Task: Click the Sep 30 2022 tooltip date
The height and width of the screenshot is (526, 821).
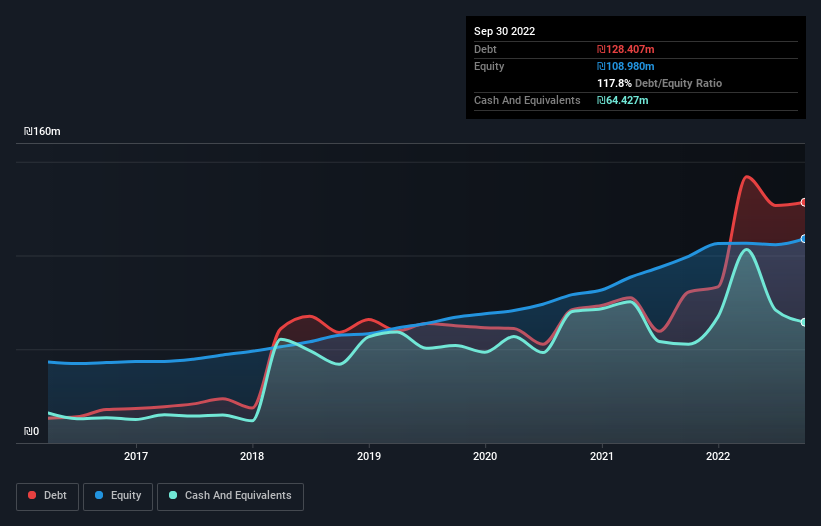Action: click(504, 31)
